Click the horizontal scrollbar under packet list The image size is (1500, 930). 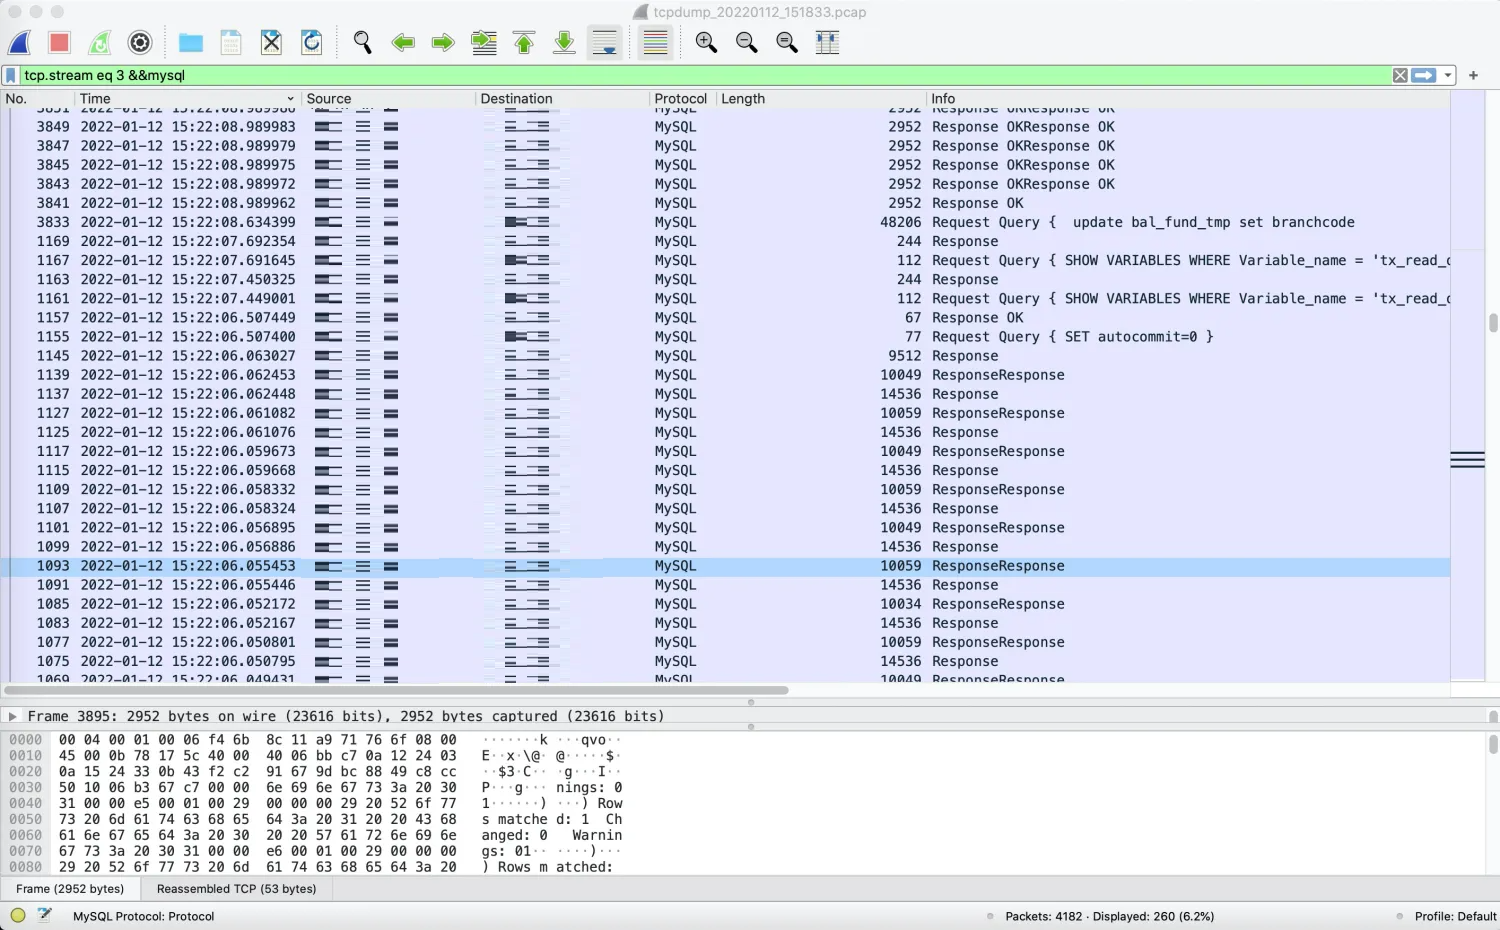[x=396, y=690]
